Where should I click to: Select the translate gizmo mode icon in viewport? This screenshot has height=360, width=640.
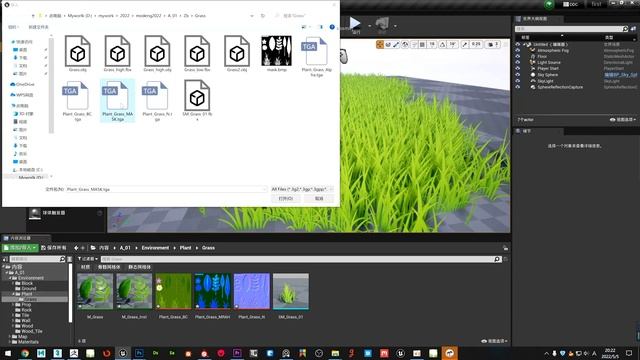380,44
